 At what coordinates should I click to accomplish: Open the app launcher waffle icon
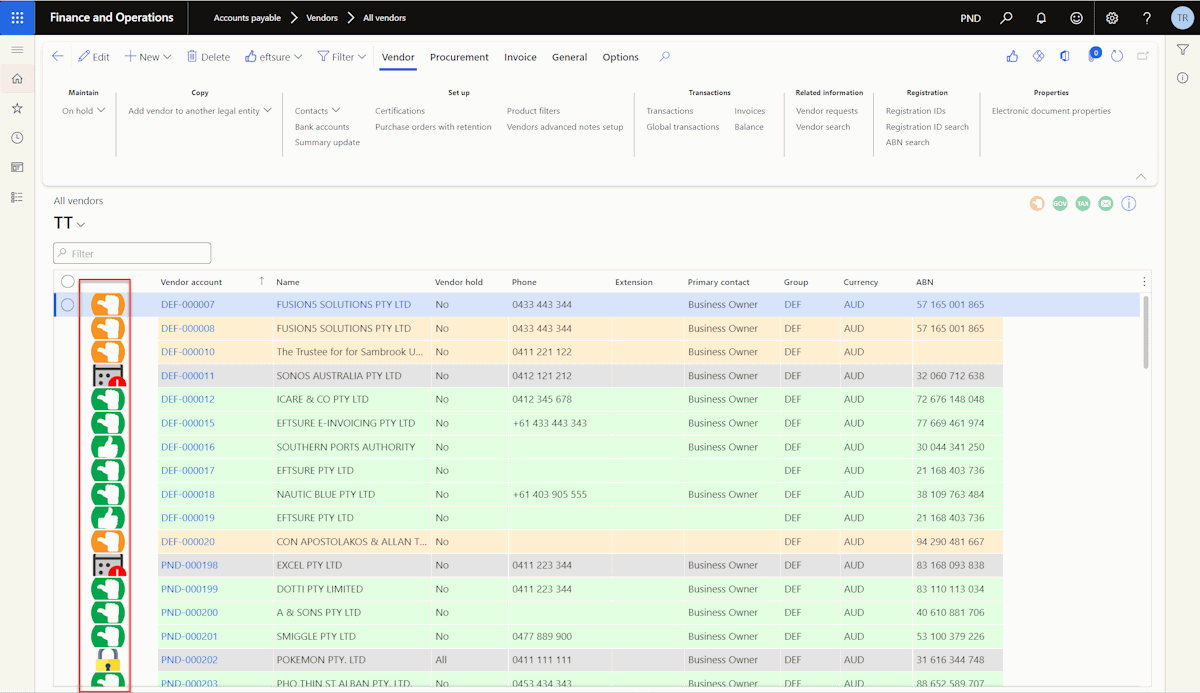pos(17,17)
